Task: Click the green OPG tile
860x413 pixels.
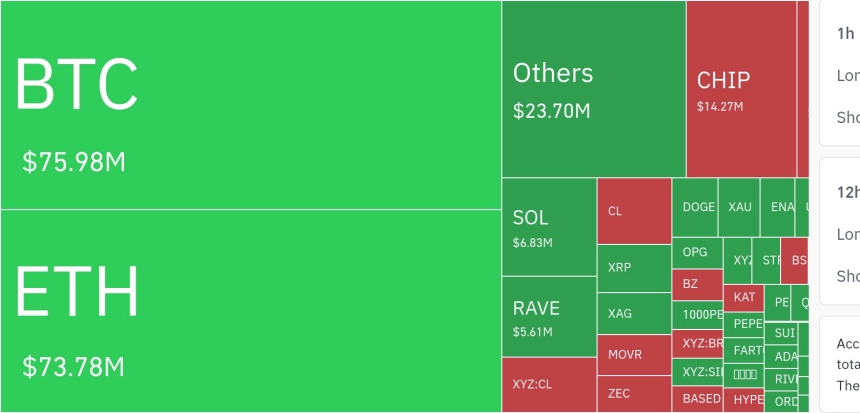Action: click(x=697, y=253)
